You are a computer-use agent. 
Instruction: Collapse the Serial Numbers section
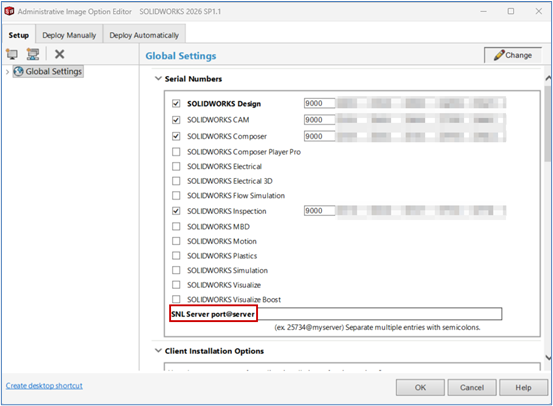(x=158, y=78)
